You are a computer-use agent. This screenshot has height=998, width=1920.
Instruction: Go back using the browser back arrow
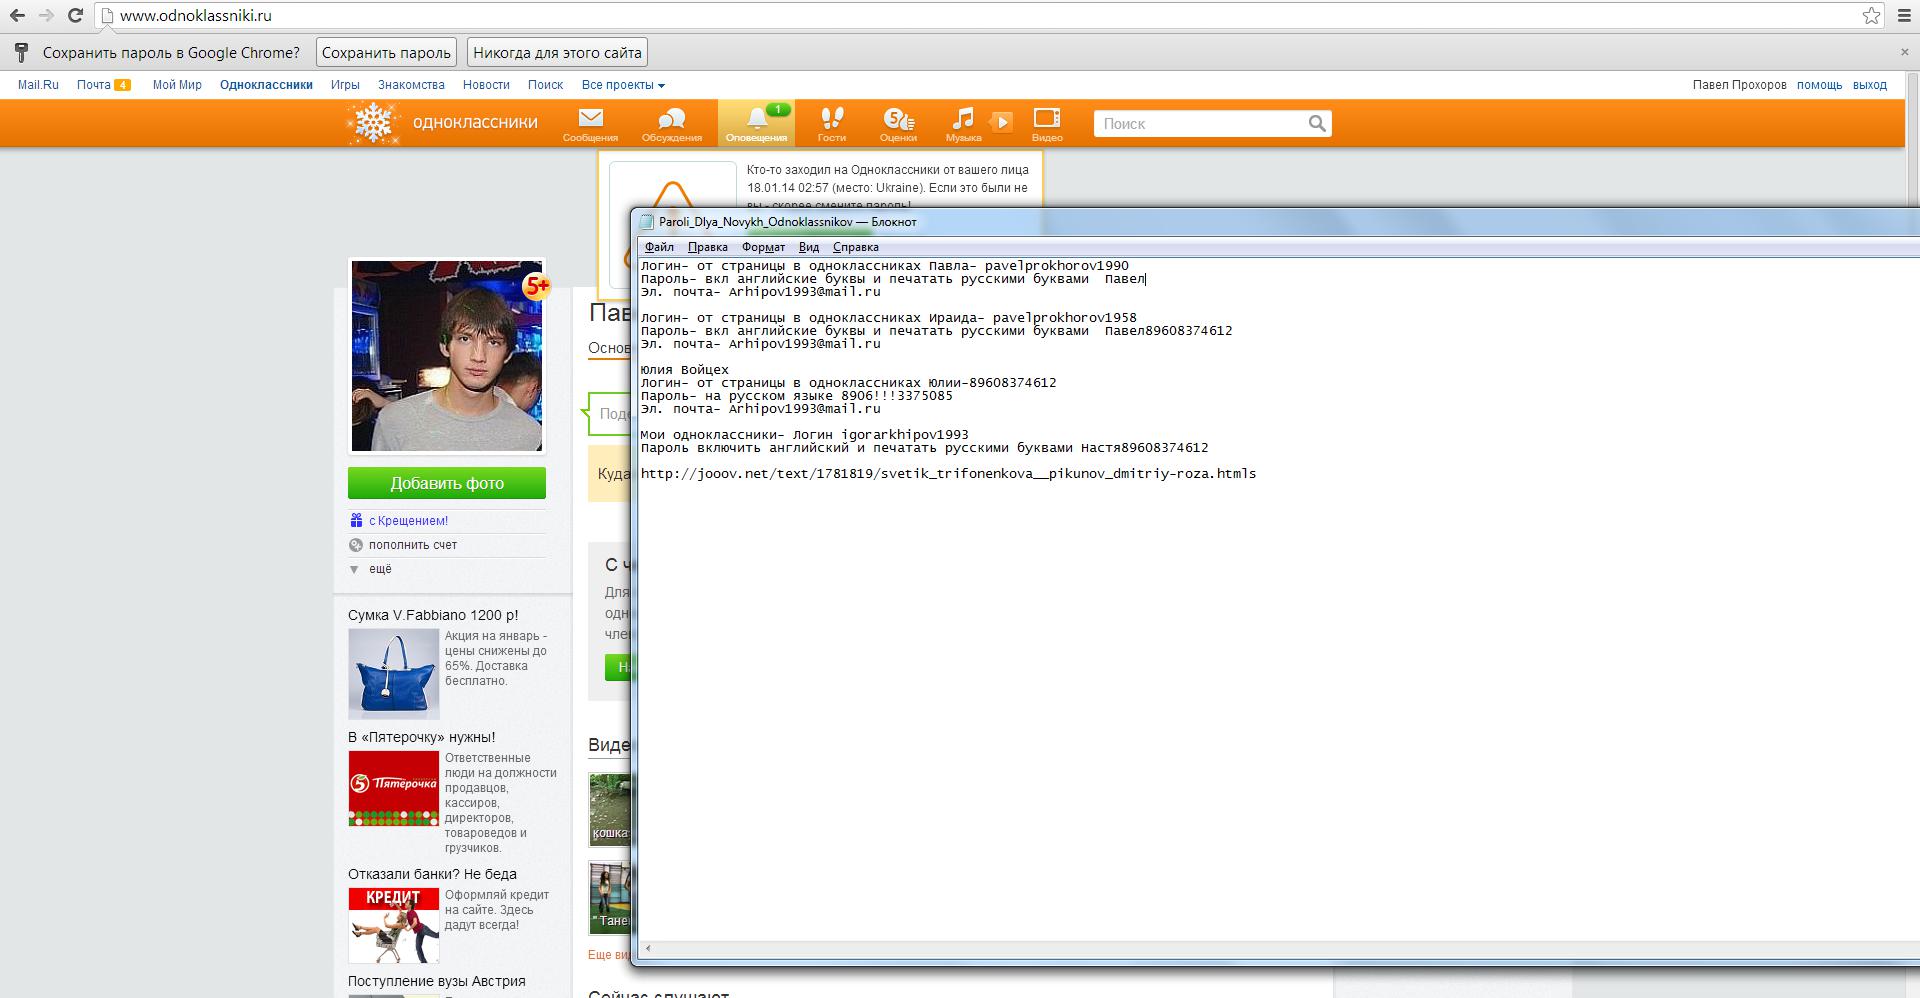17,16
